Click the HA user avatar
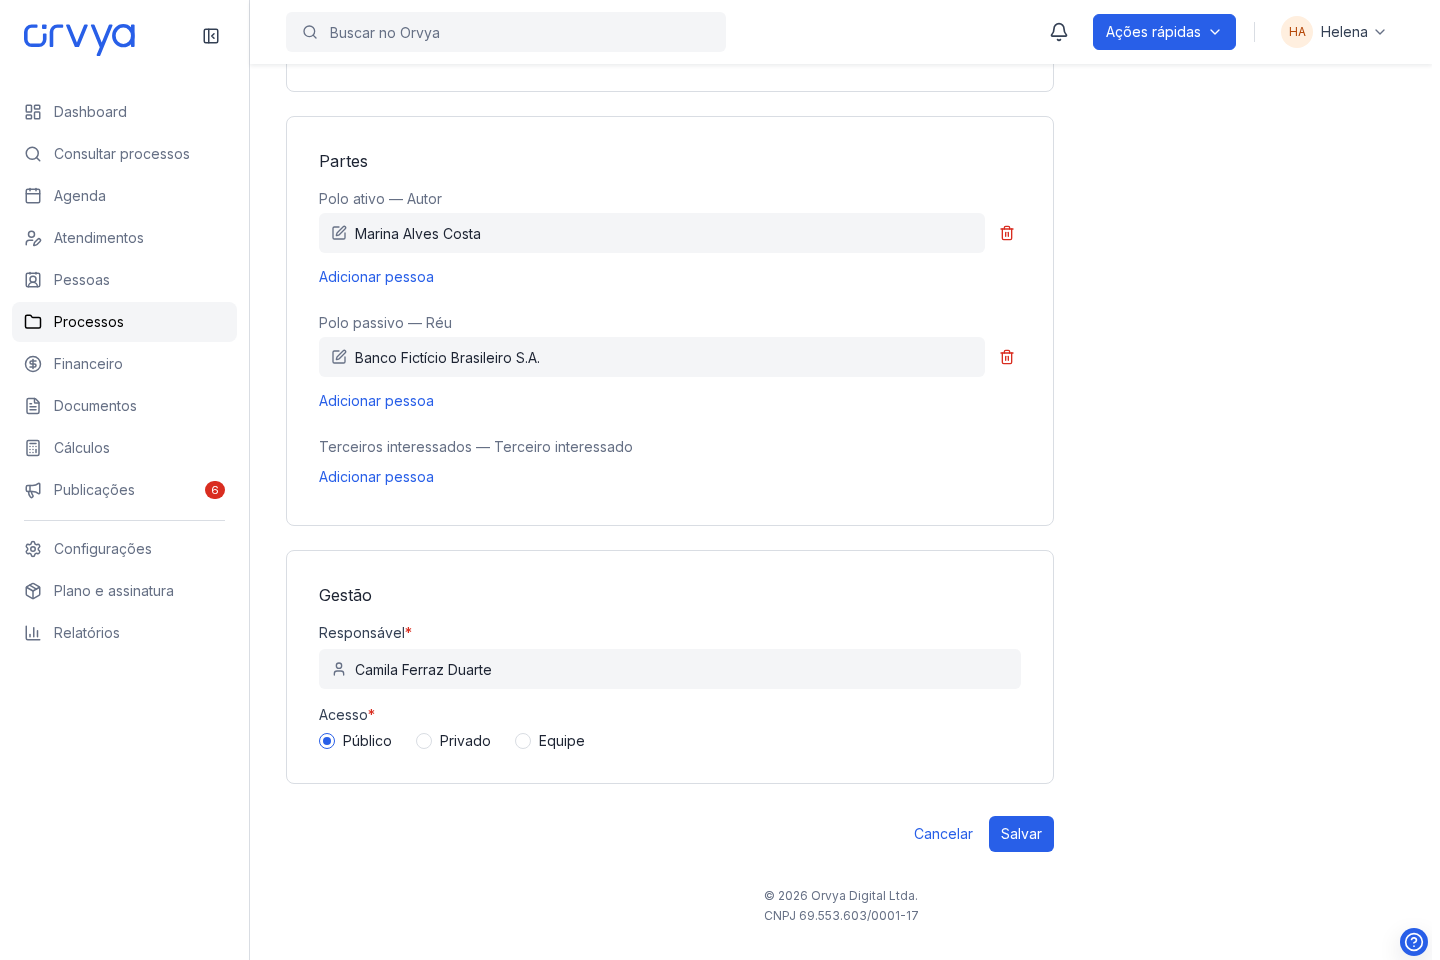 [x=1297, y=32]
